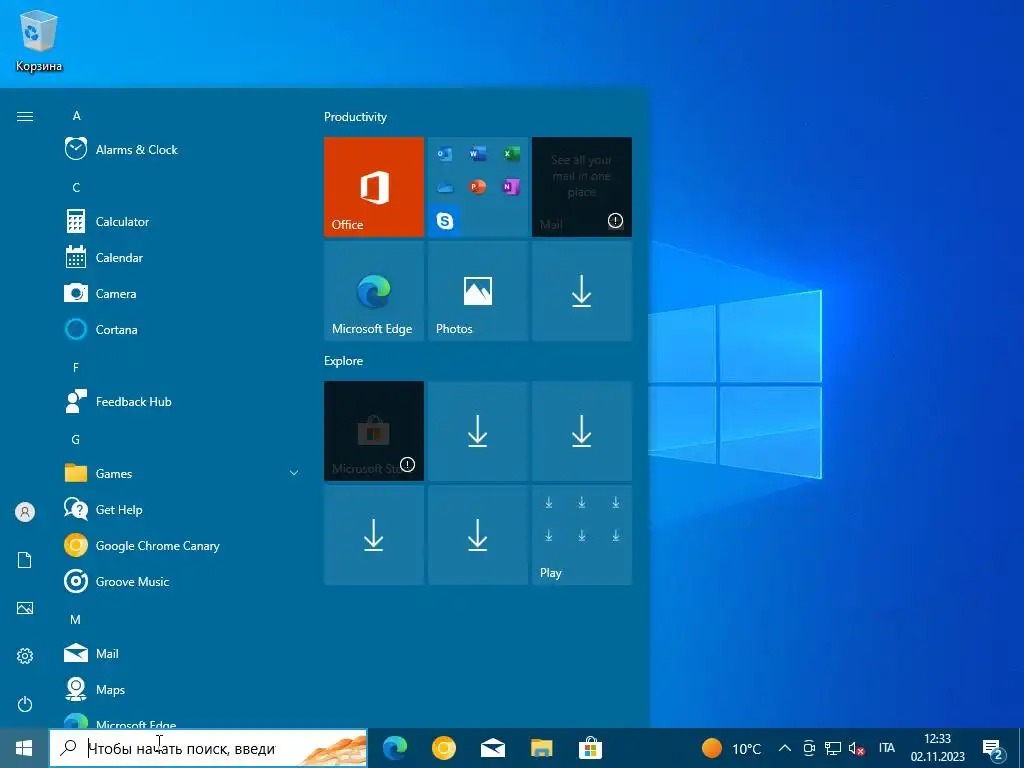Open user account icon in Start sidebar

coord(25,512)
